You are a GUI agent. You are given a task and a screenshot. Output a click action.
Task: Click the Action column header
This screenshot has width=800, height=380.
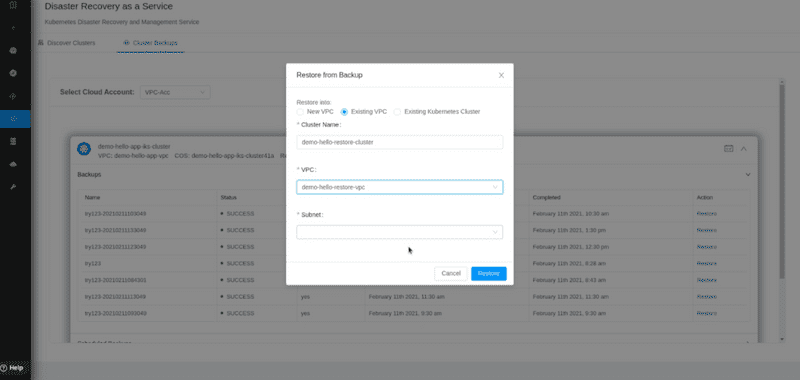click(x=705, y=197)
